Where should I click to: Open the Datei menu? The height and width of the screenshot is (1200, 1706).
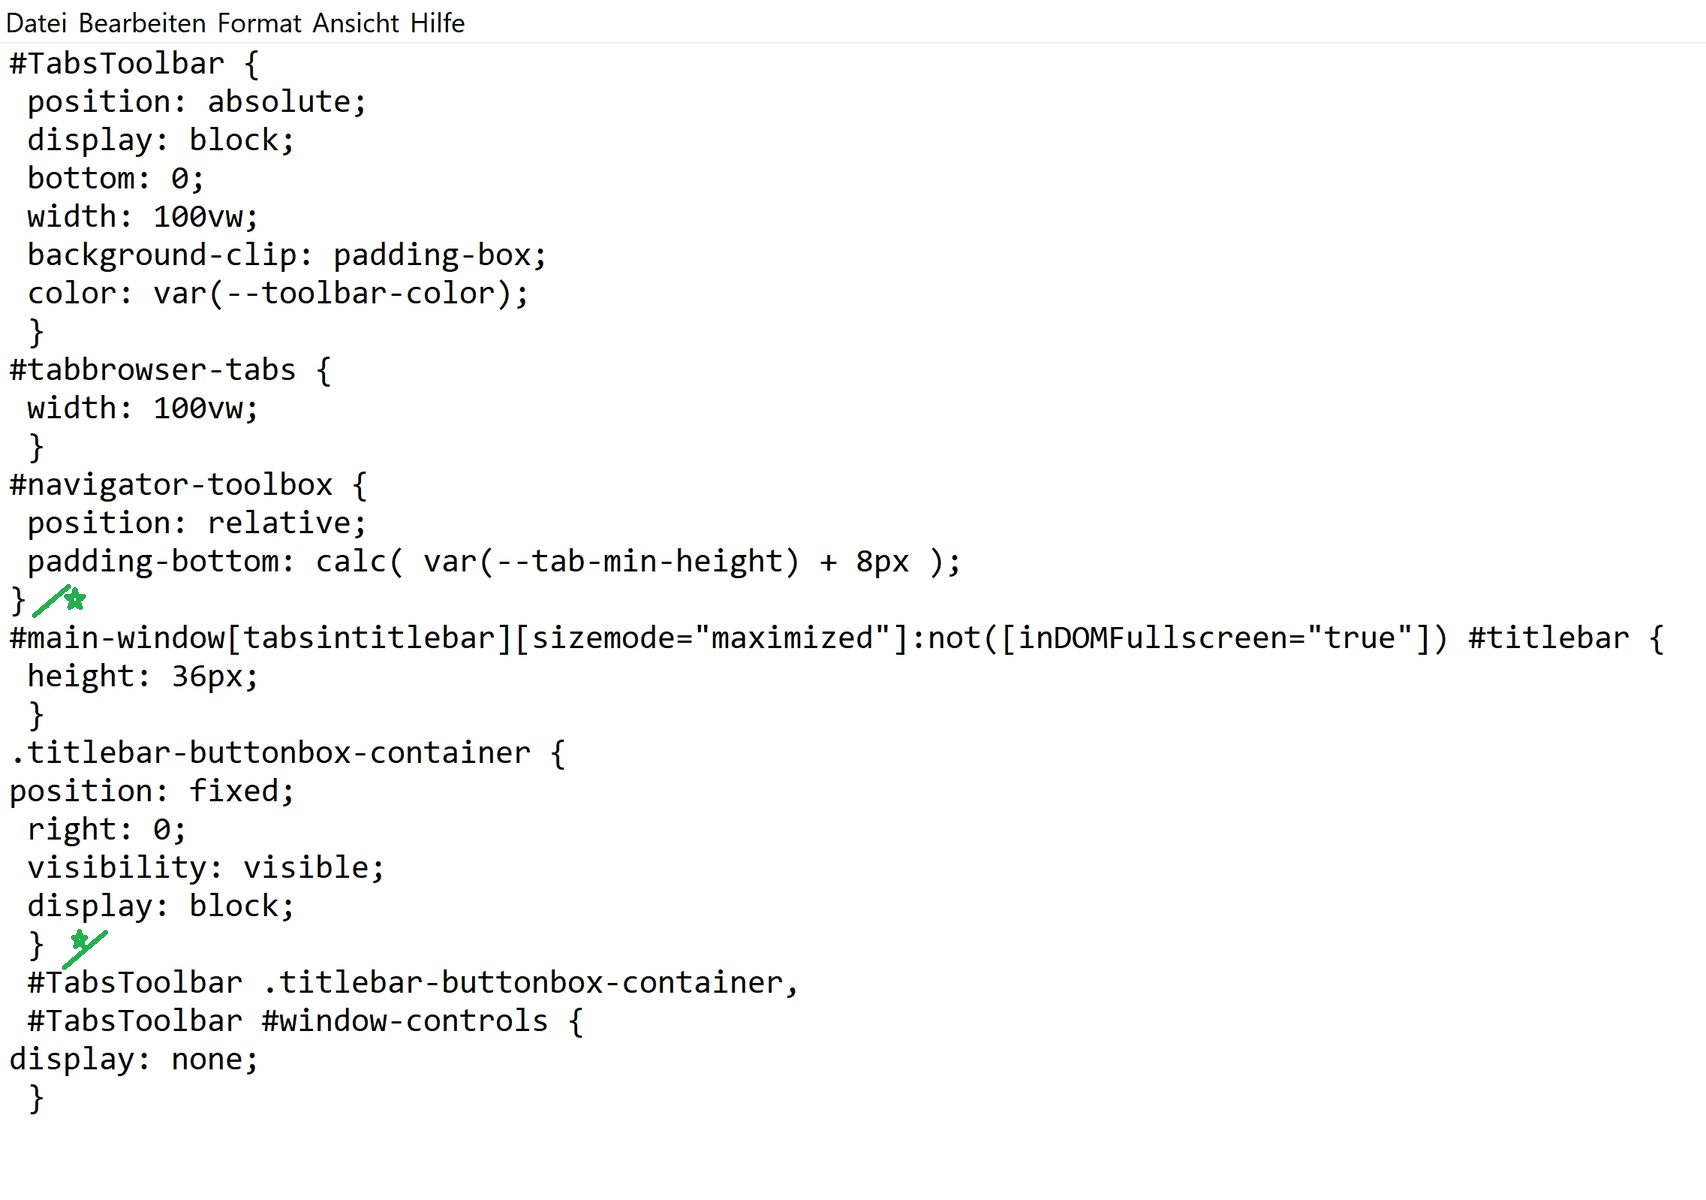(36, 23)
